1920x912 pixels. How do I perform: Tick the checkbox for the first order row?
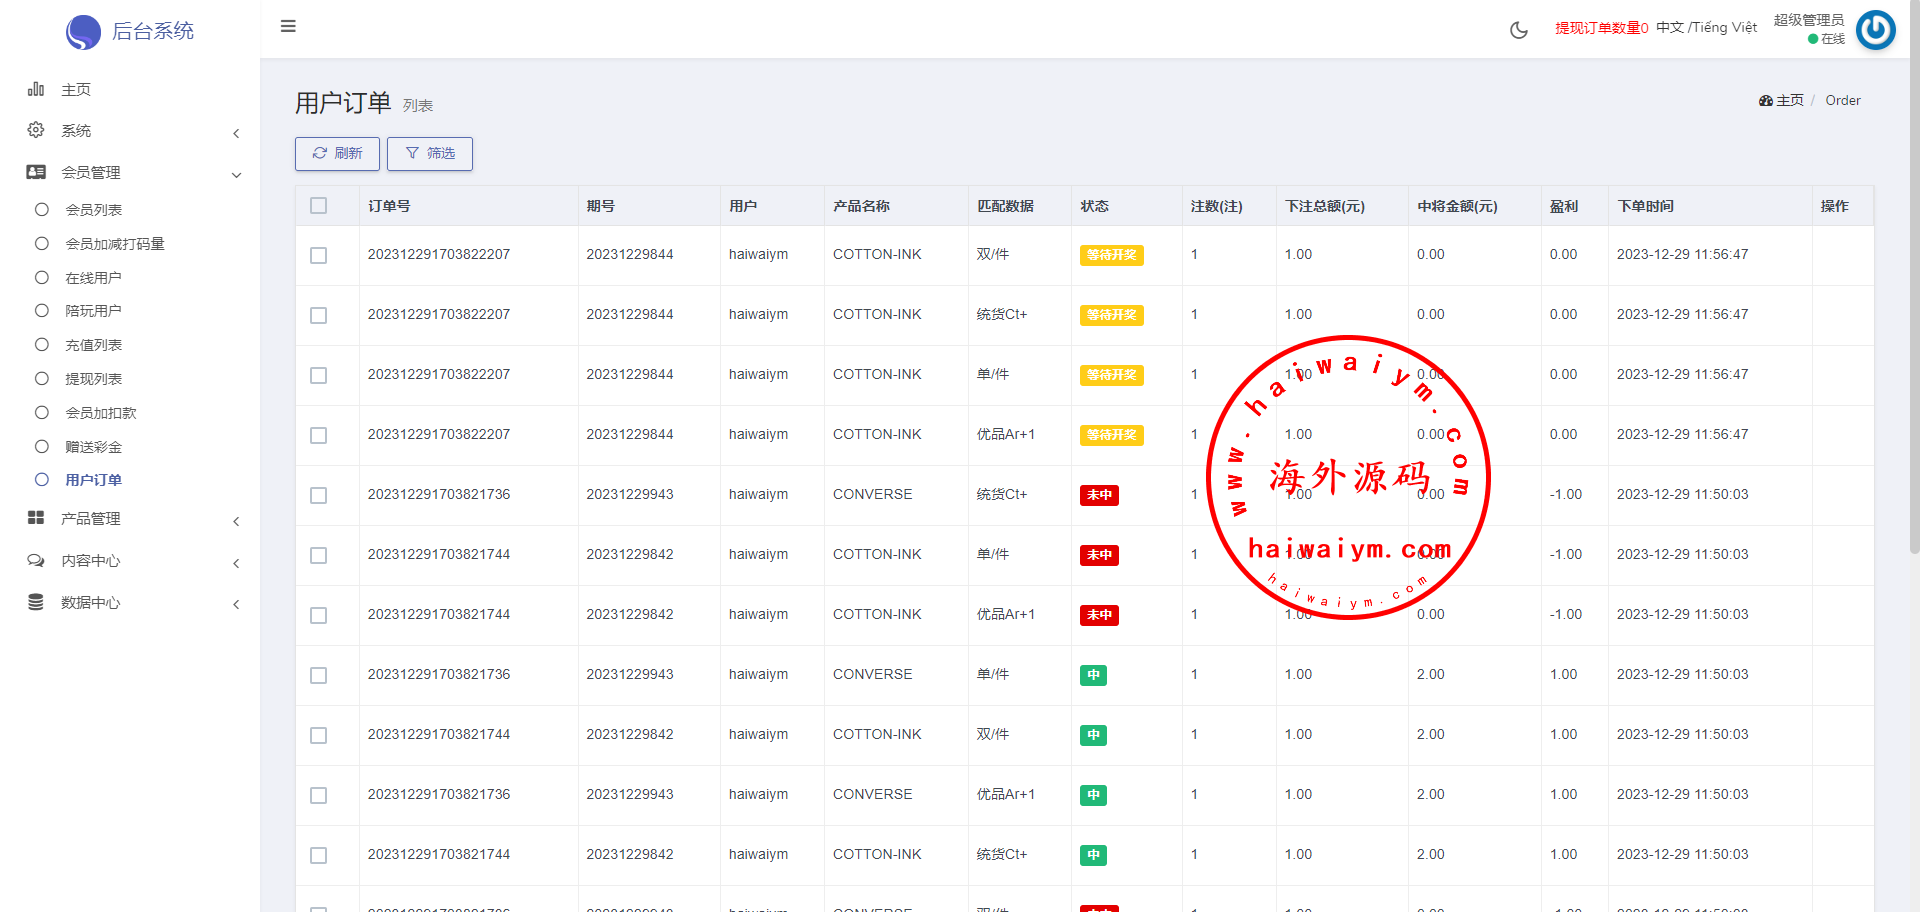coord(319,255)
